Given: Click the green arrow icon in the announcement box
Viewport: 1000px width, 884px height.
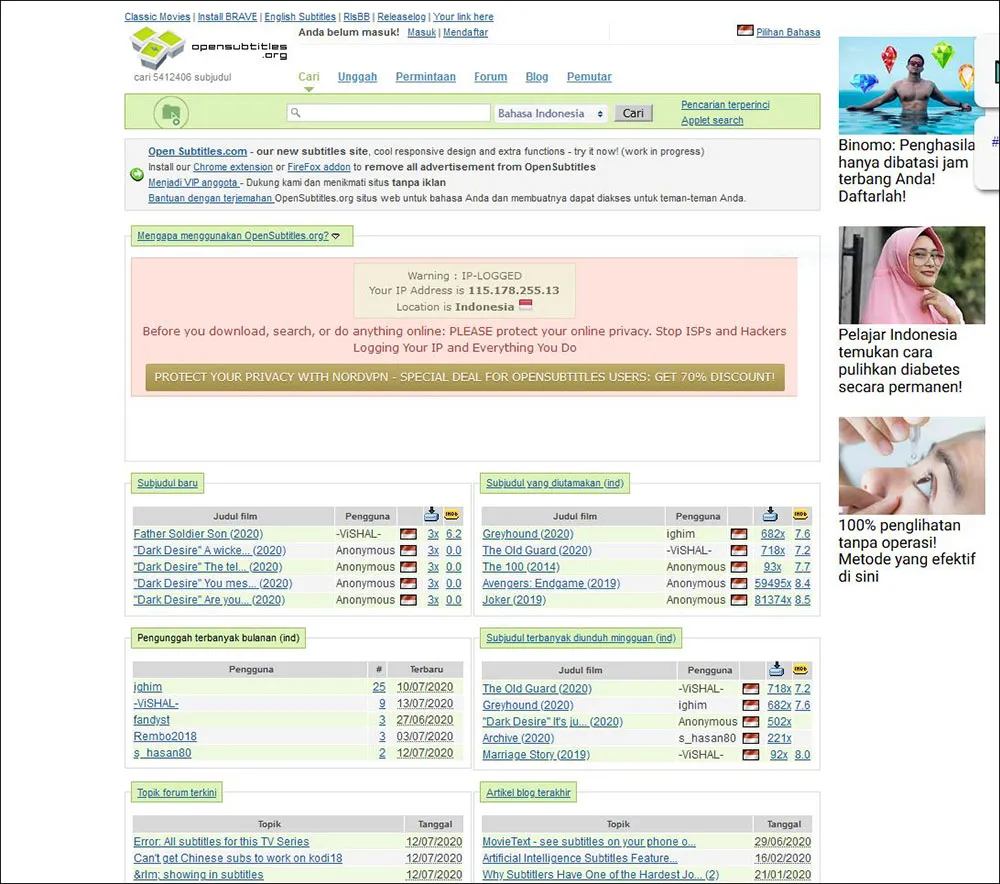Looking at the screenshot, I should (137, 175).
